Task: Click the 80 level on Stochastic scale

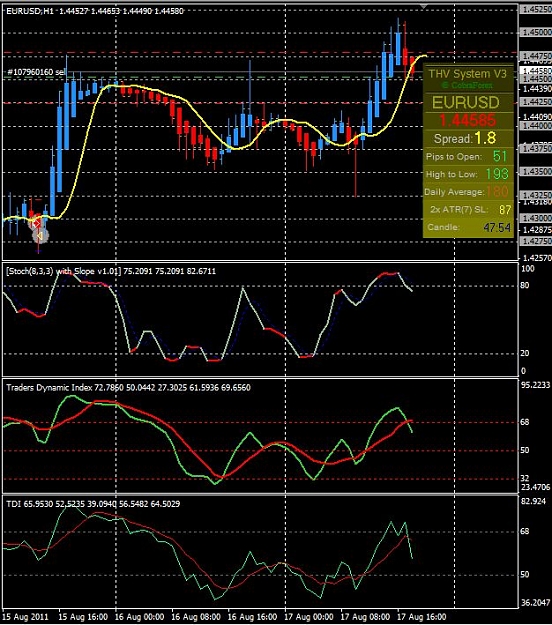Action: [525, 285]
